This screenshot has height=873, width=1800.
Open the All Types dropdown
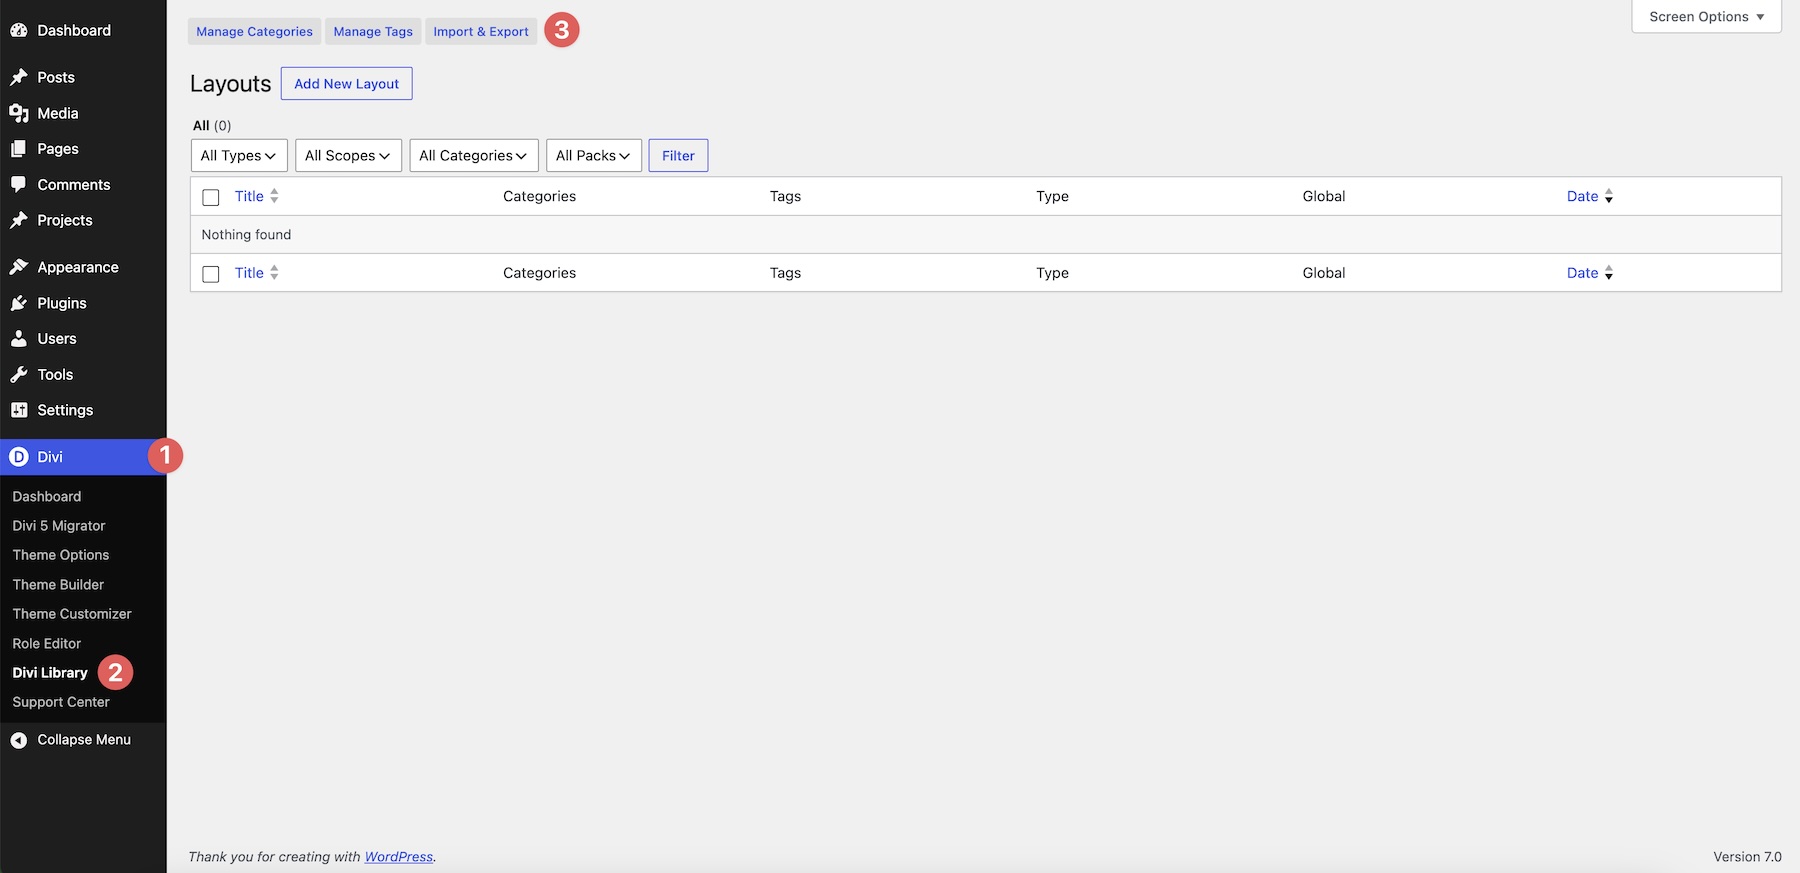point(239,155)
